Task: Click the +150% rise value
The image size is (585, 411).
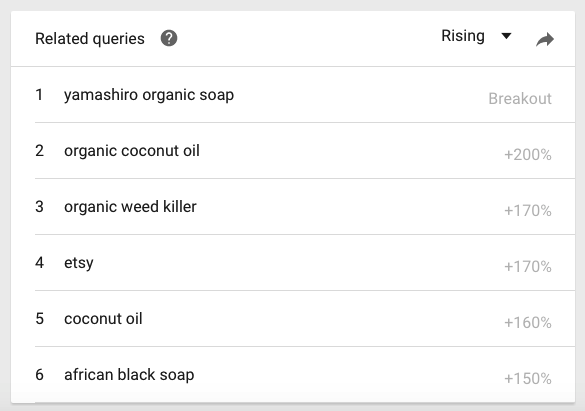Action: [528, 379]
